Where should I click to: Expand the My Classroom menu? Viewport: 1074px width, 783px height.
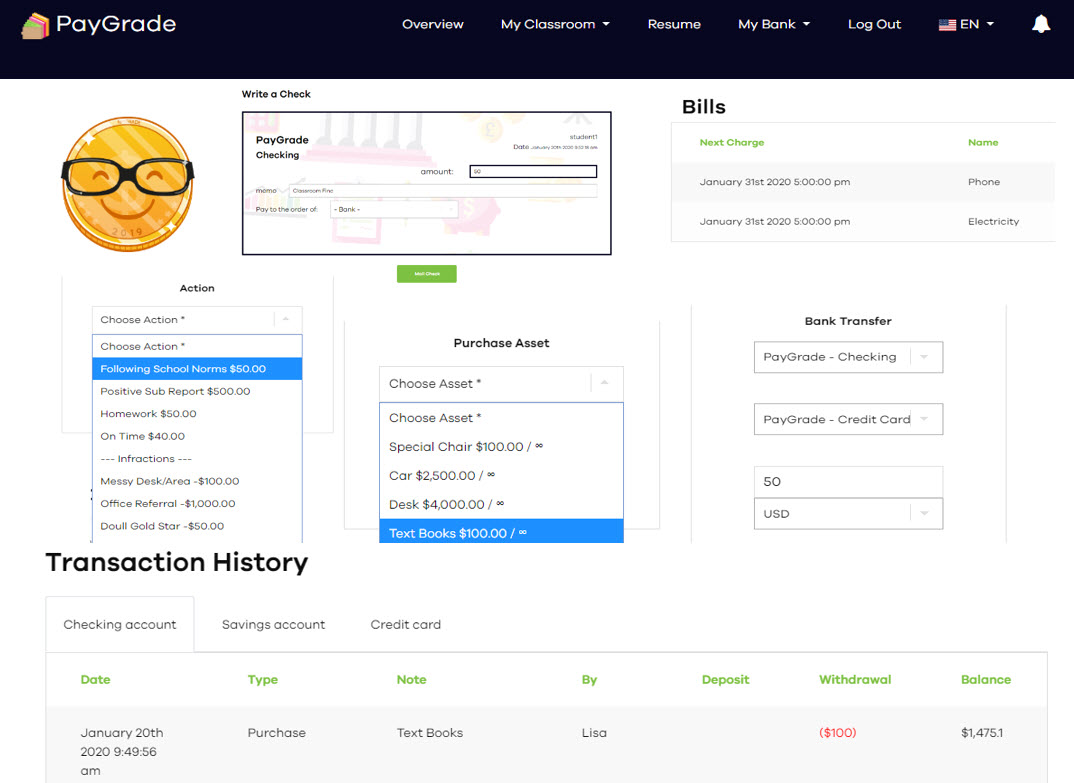tap(555, 24)
